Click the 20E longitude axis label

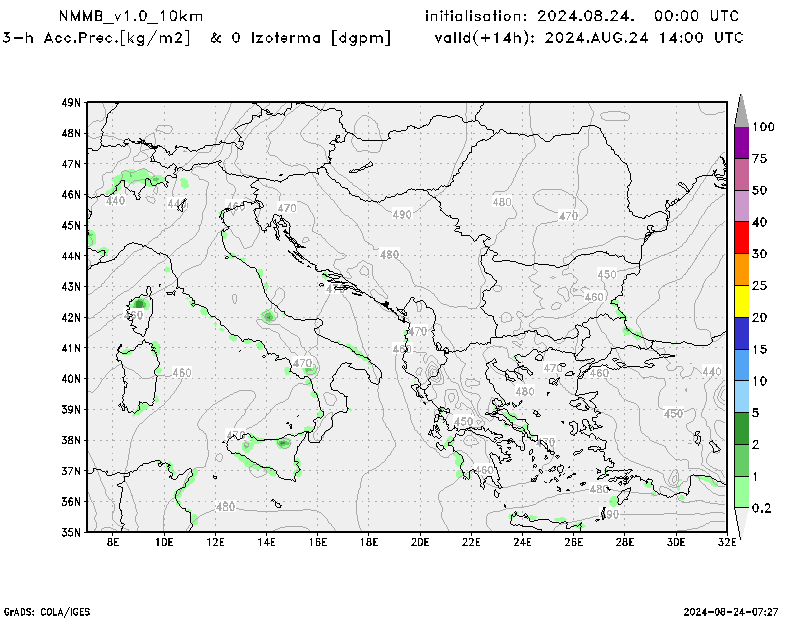click(420, 543)
